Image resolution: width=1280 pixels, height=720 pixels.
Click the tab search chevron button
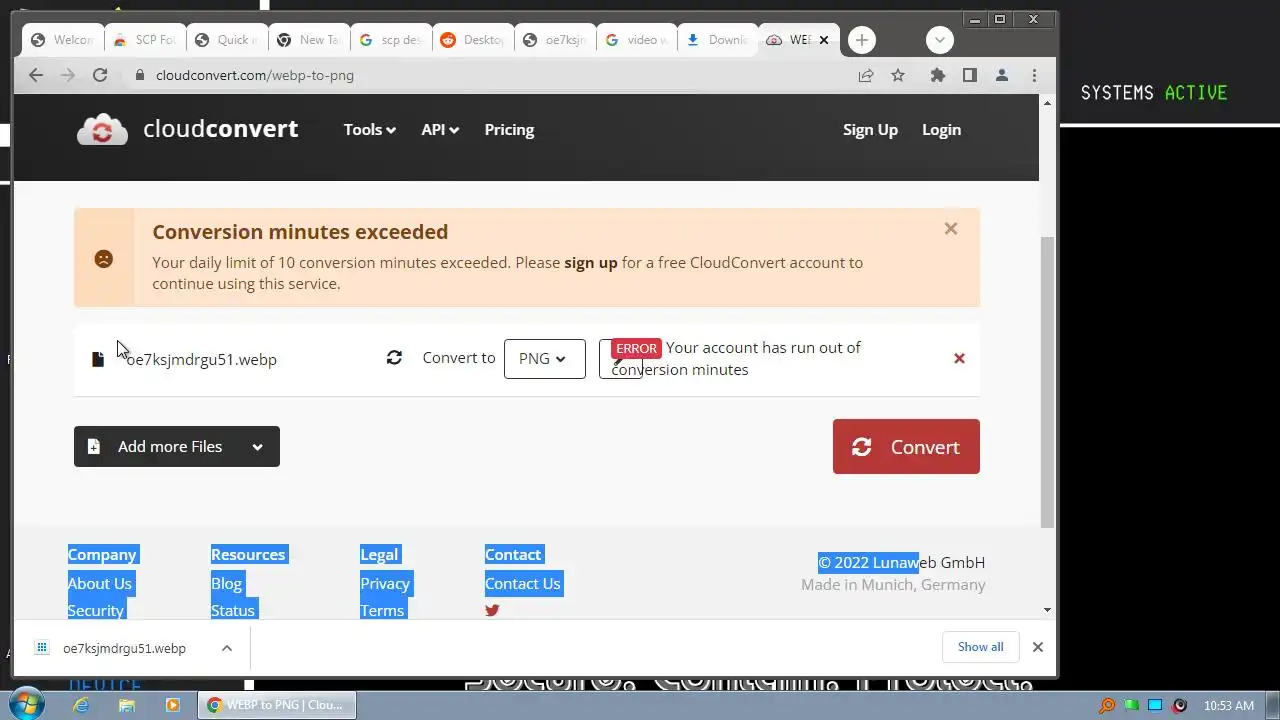[x=939, y=40]
